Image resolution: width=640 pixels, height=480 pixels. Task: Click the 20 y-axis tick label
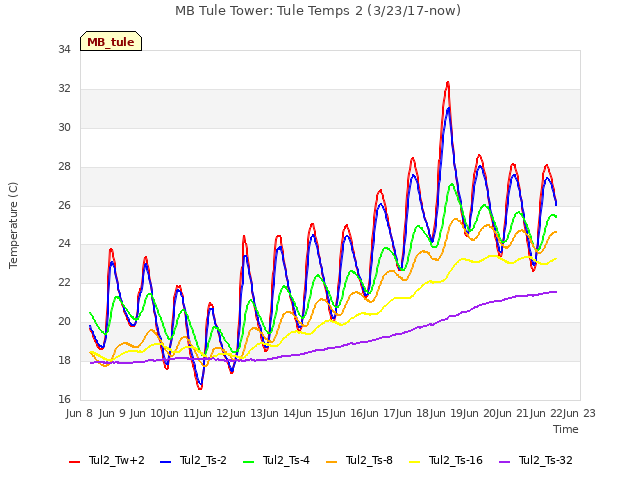64,322
